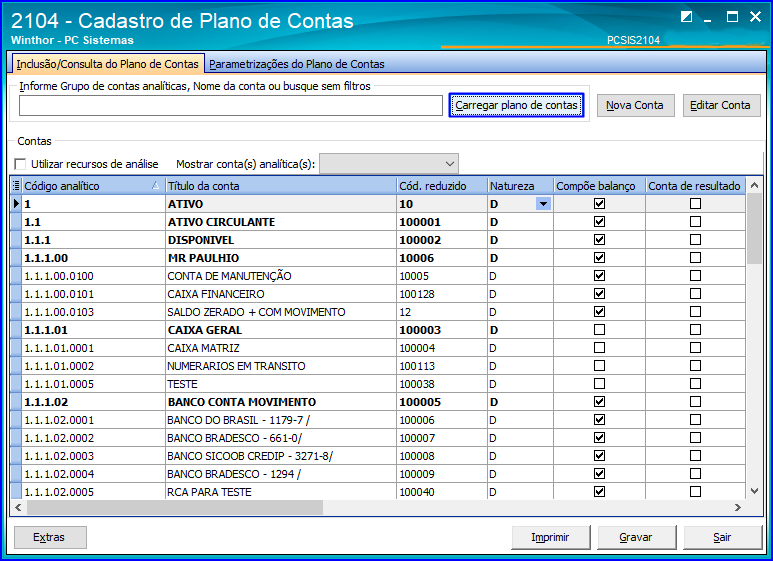The image size is (773, 561).
Task: Uncheck Compõe balanço for RCA PARA TESTE
Action: coord(599,491)
